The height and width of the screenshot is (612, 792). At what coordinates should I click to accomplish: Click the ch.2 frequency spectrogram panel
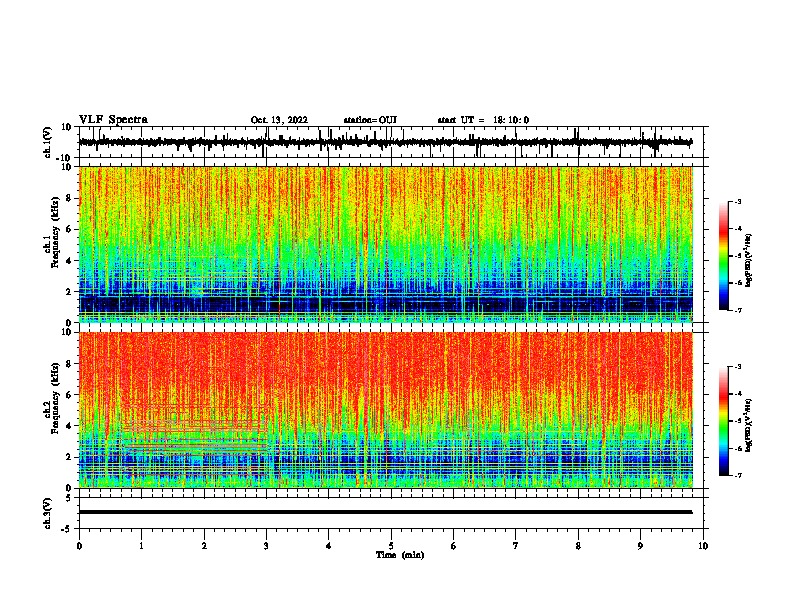(x=386, y=410)
